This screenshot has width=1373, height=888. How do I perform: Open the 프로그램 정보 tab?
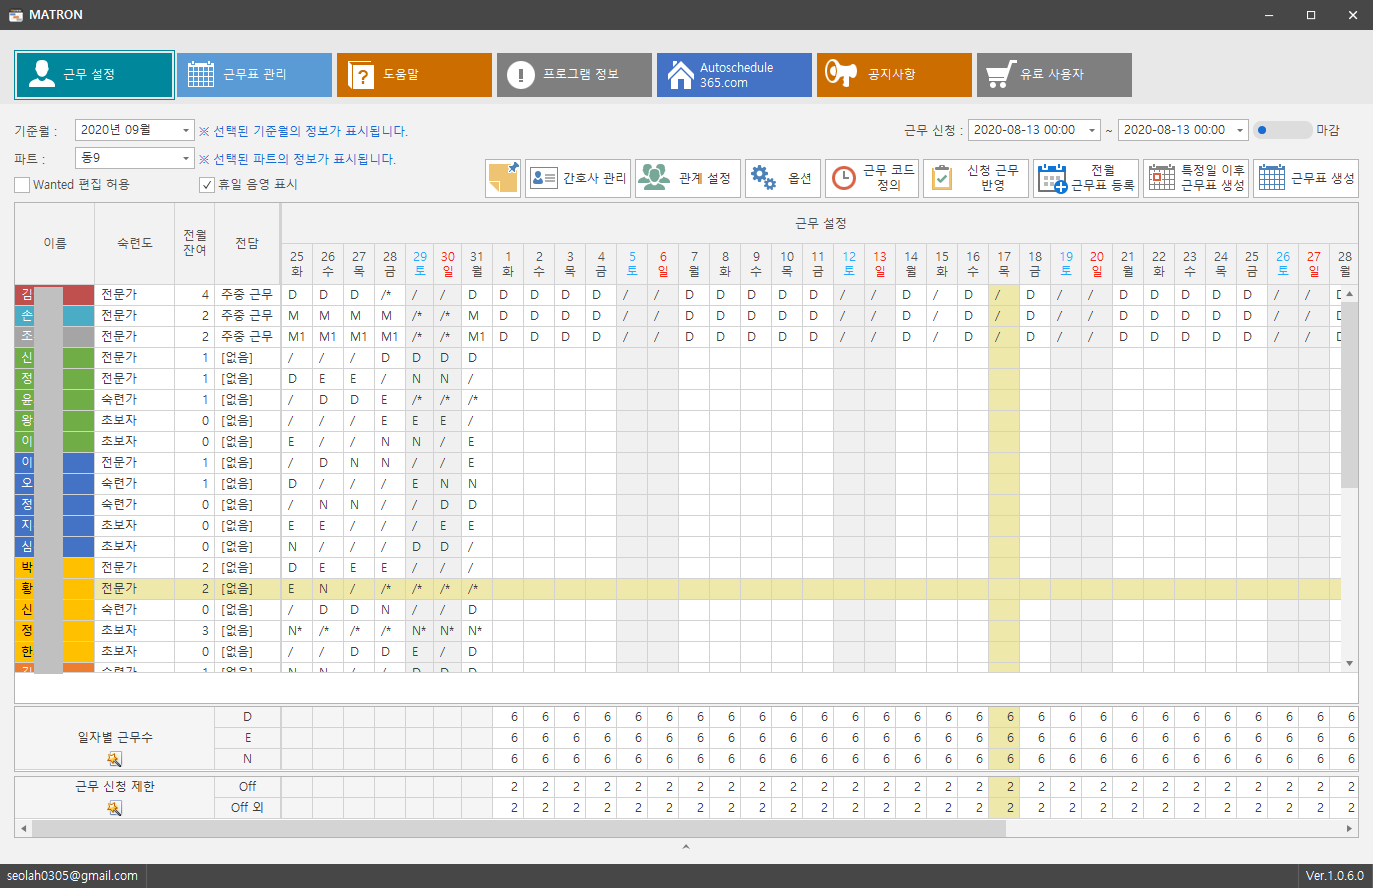574,75
